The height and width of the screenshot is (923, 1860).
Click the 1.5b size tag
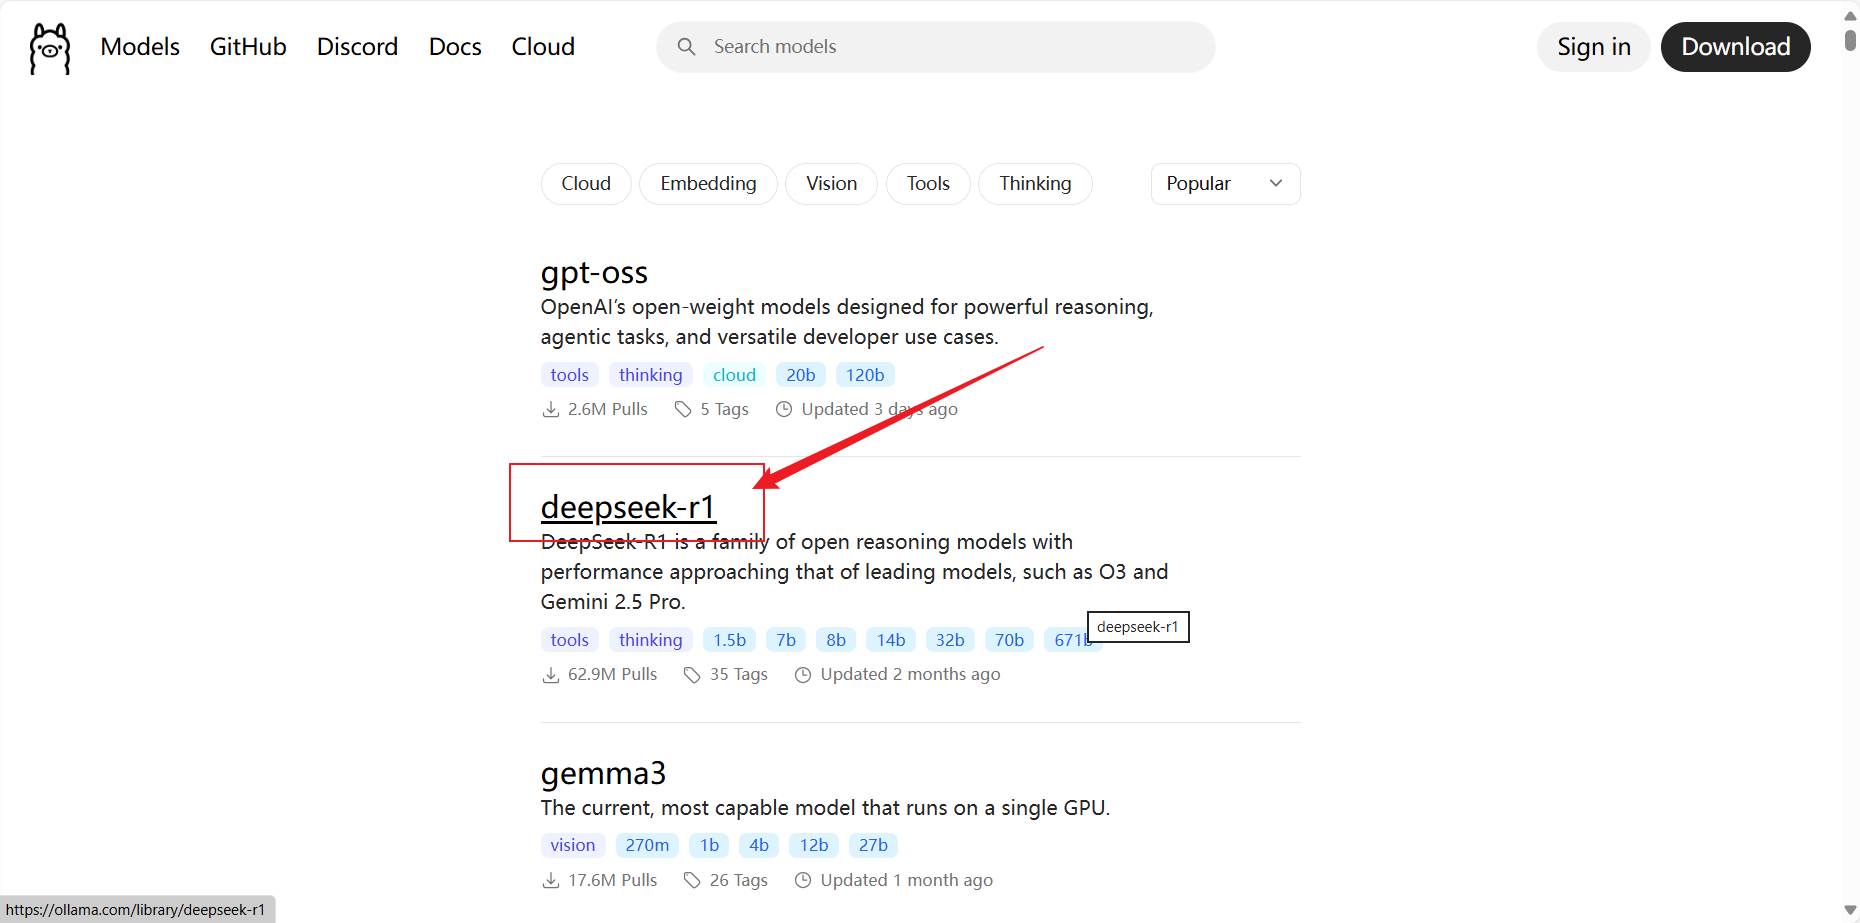click(729, 640)
